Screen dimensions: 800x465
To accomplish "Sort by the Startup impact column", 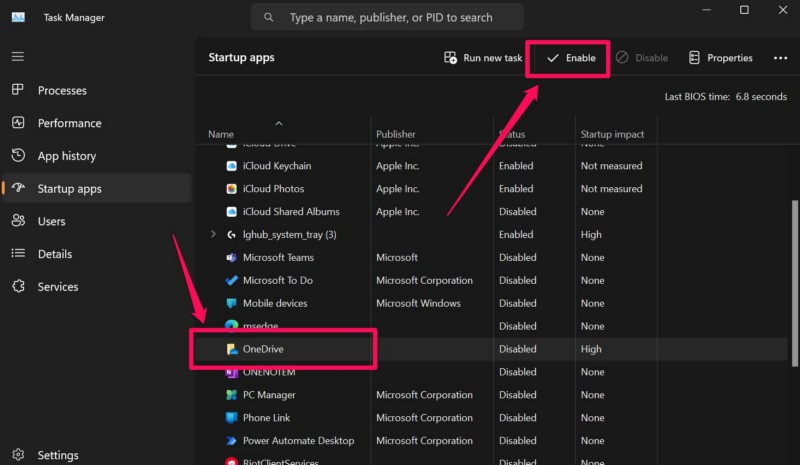I will pos(612,134).
